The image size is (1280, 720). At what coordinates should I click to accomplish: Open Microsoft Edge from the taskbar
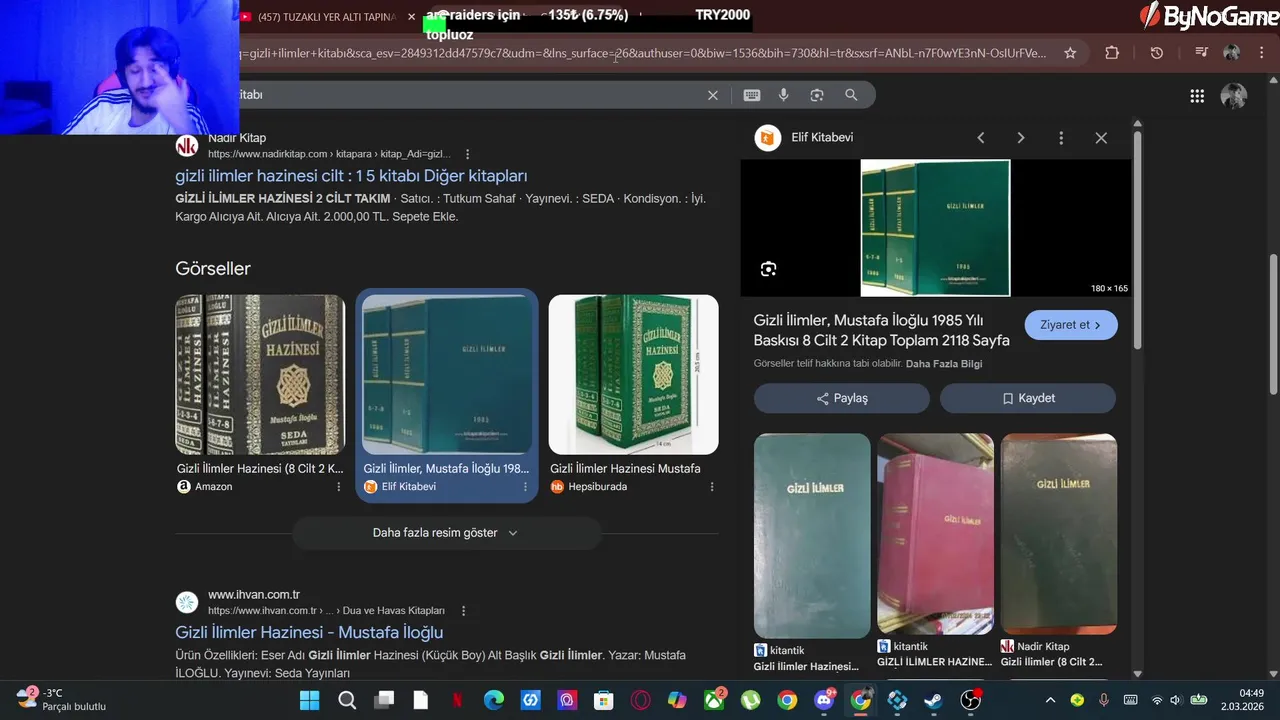pos(494,700)
